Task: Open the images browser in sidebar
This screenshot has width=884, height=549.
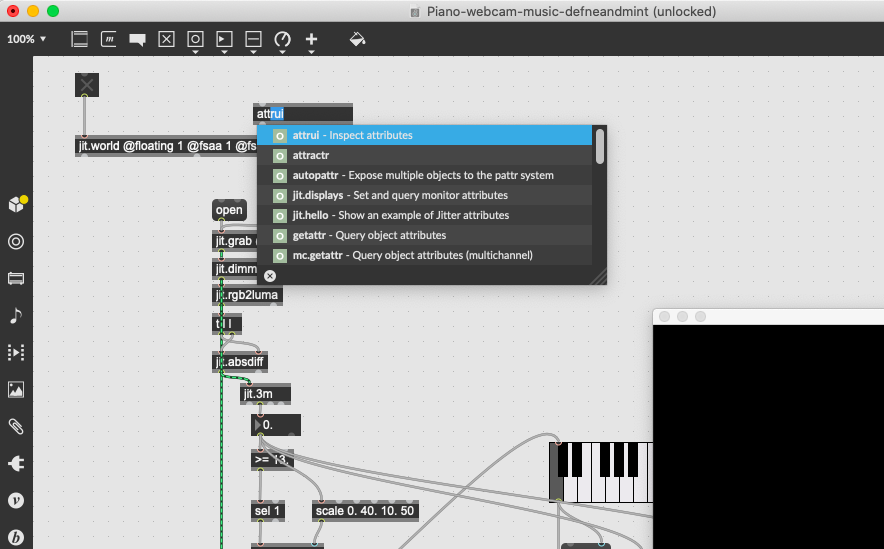Action: click(x=16, y=389)
